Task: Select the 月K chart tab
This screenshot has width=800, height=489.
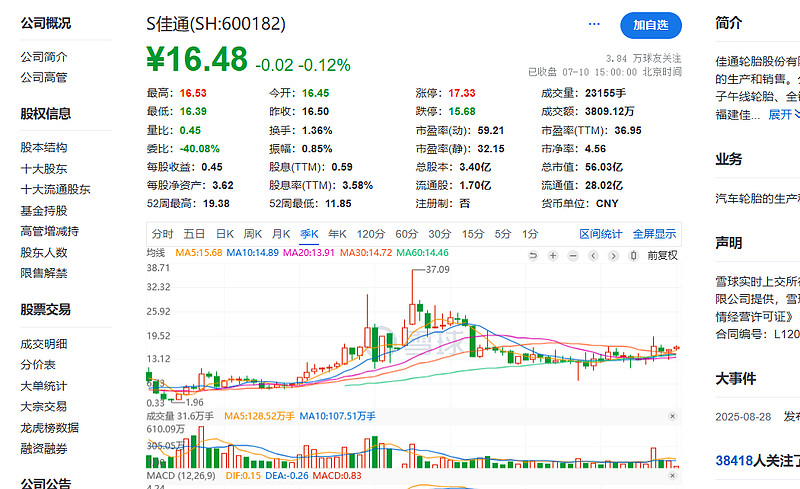Action: point(281,234)
